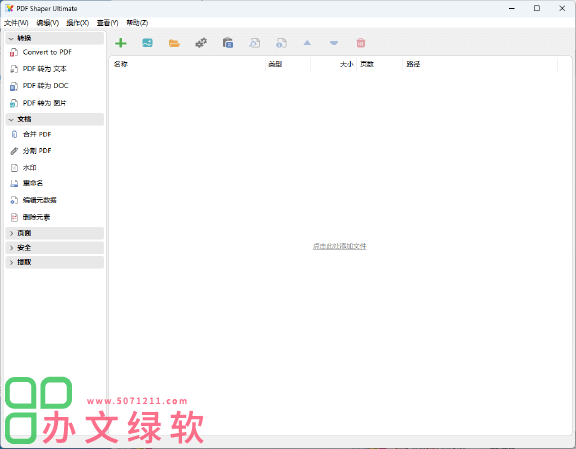Click the Move Up triangle icon

tap(307, 43)
